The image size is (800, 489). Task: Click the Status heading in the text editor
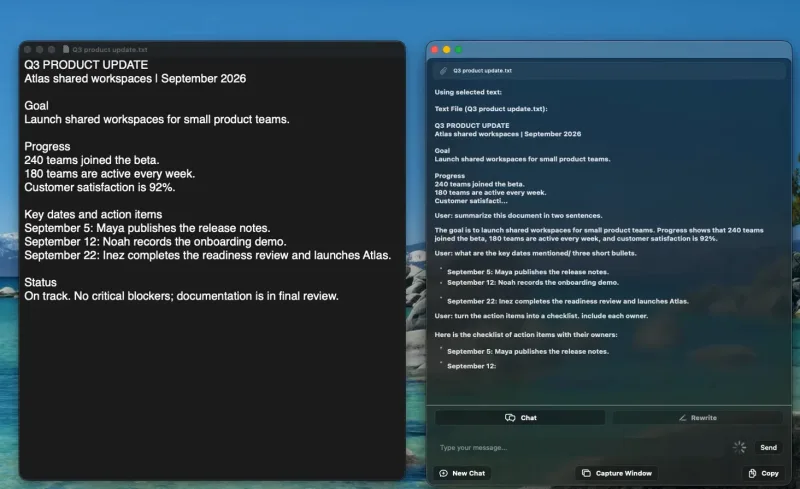point(40,282)
